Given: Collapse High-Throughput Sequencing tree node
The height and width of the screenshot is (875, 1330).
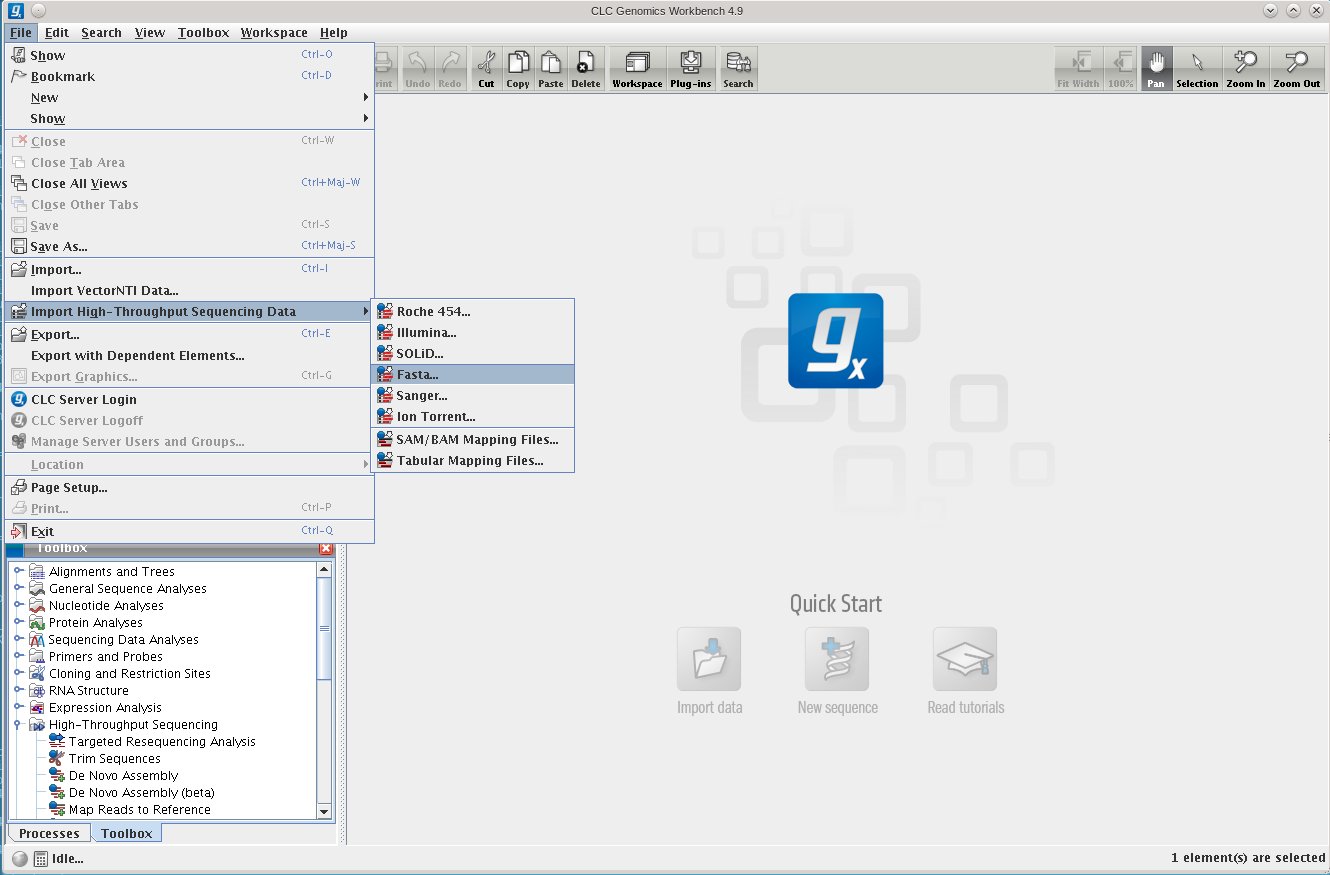Looking at the screenshot, I should [x=18, y=724].
